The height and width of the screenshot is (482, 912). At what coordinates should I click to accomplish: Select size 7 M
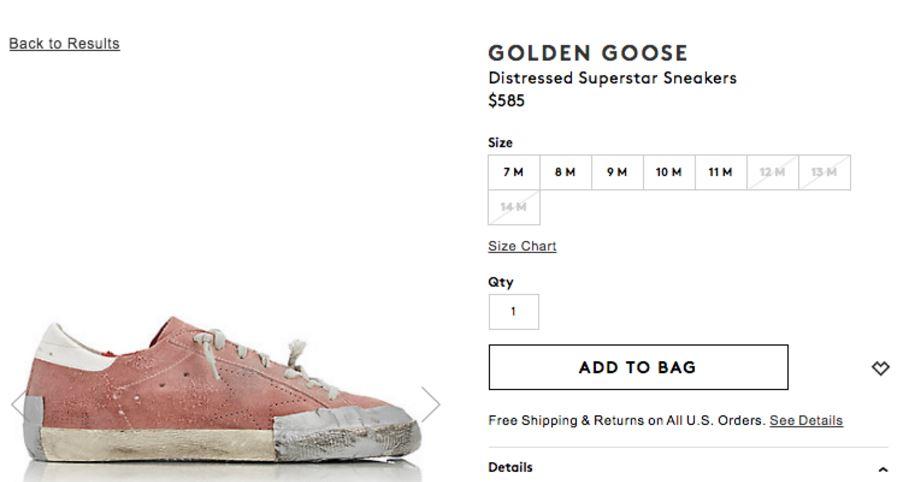[x=514, y=172]
